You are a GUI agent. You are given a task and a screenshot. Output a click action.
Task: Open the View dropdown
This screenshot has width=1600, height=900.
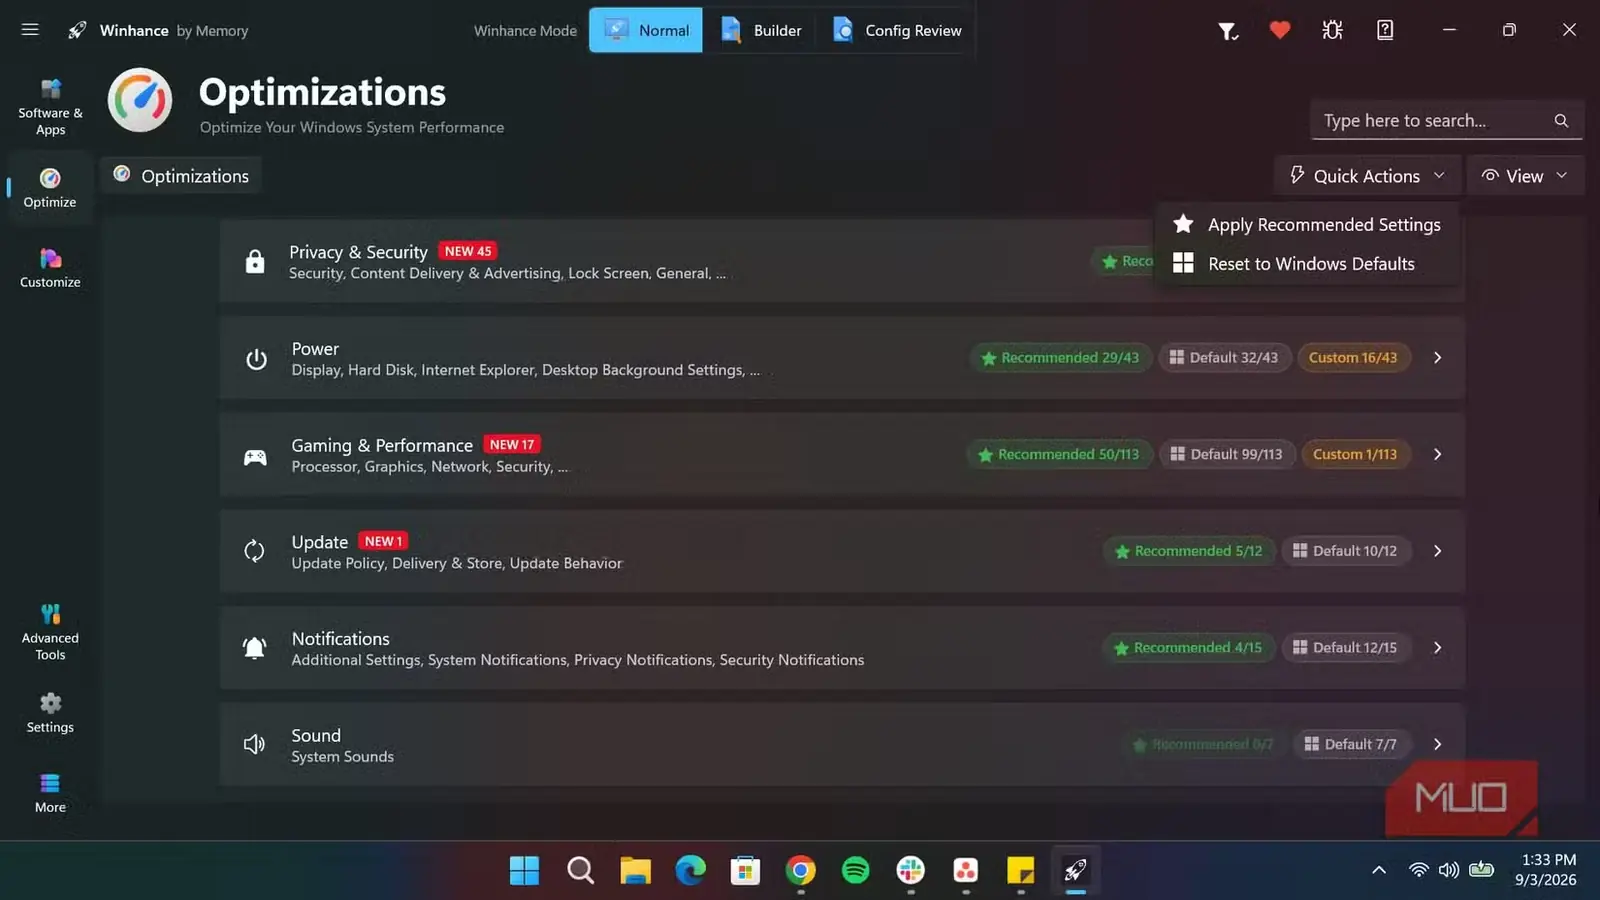click(x=1525, y=176)
